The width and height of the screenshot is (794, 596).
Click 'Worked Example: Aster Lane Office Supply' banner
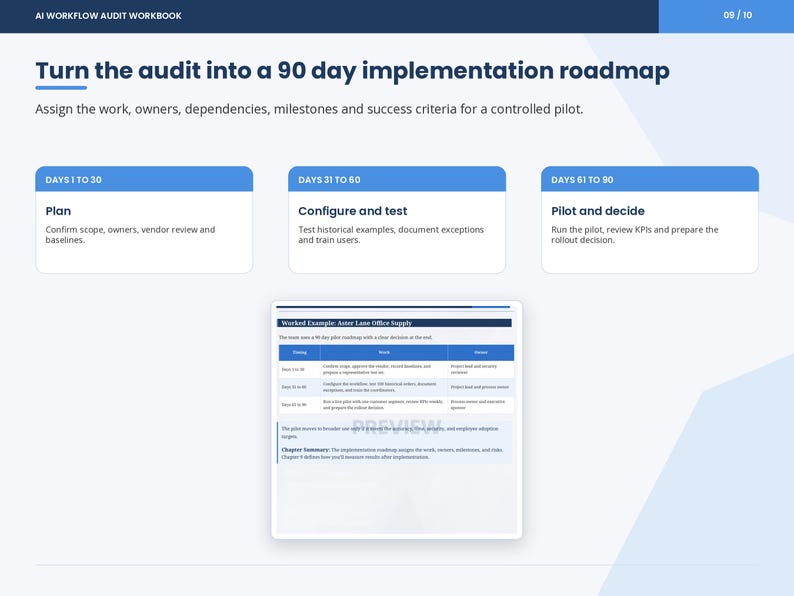coord(394,323)
